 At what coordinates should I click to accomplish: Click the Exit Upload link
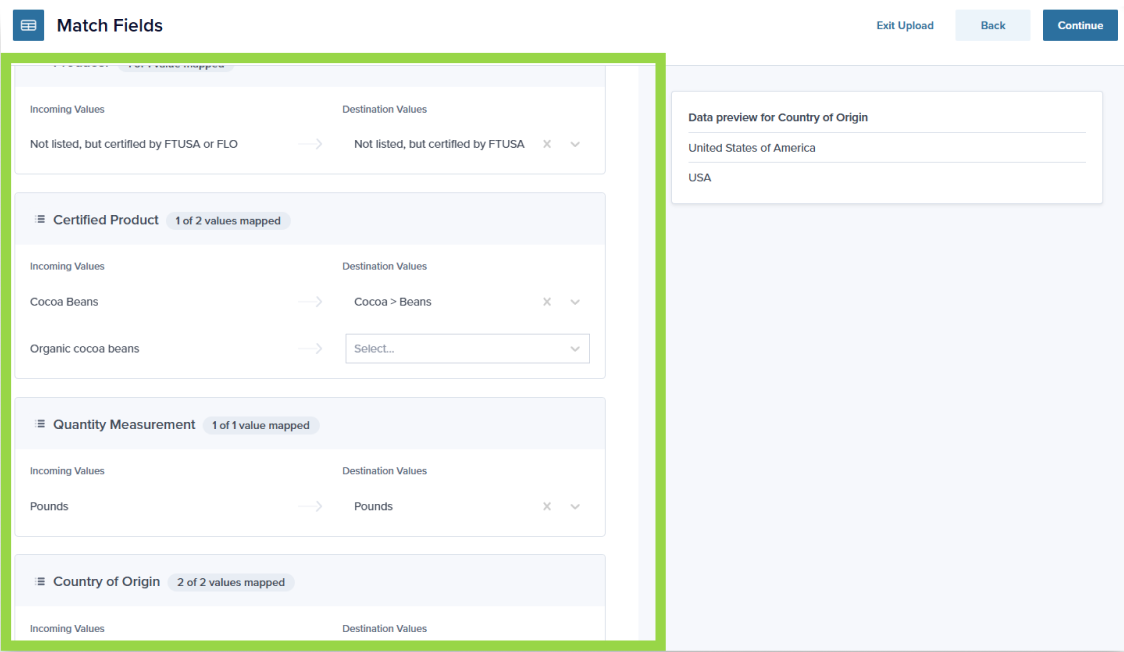pyautogui.click(x=905, y=25)
